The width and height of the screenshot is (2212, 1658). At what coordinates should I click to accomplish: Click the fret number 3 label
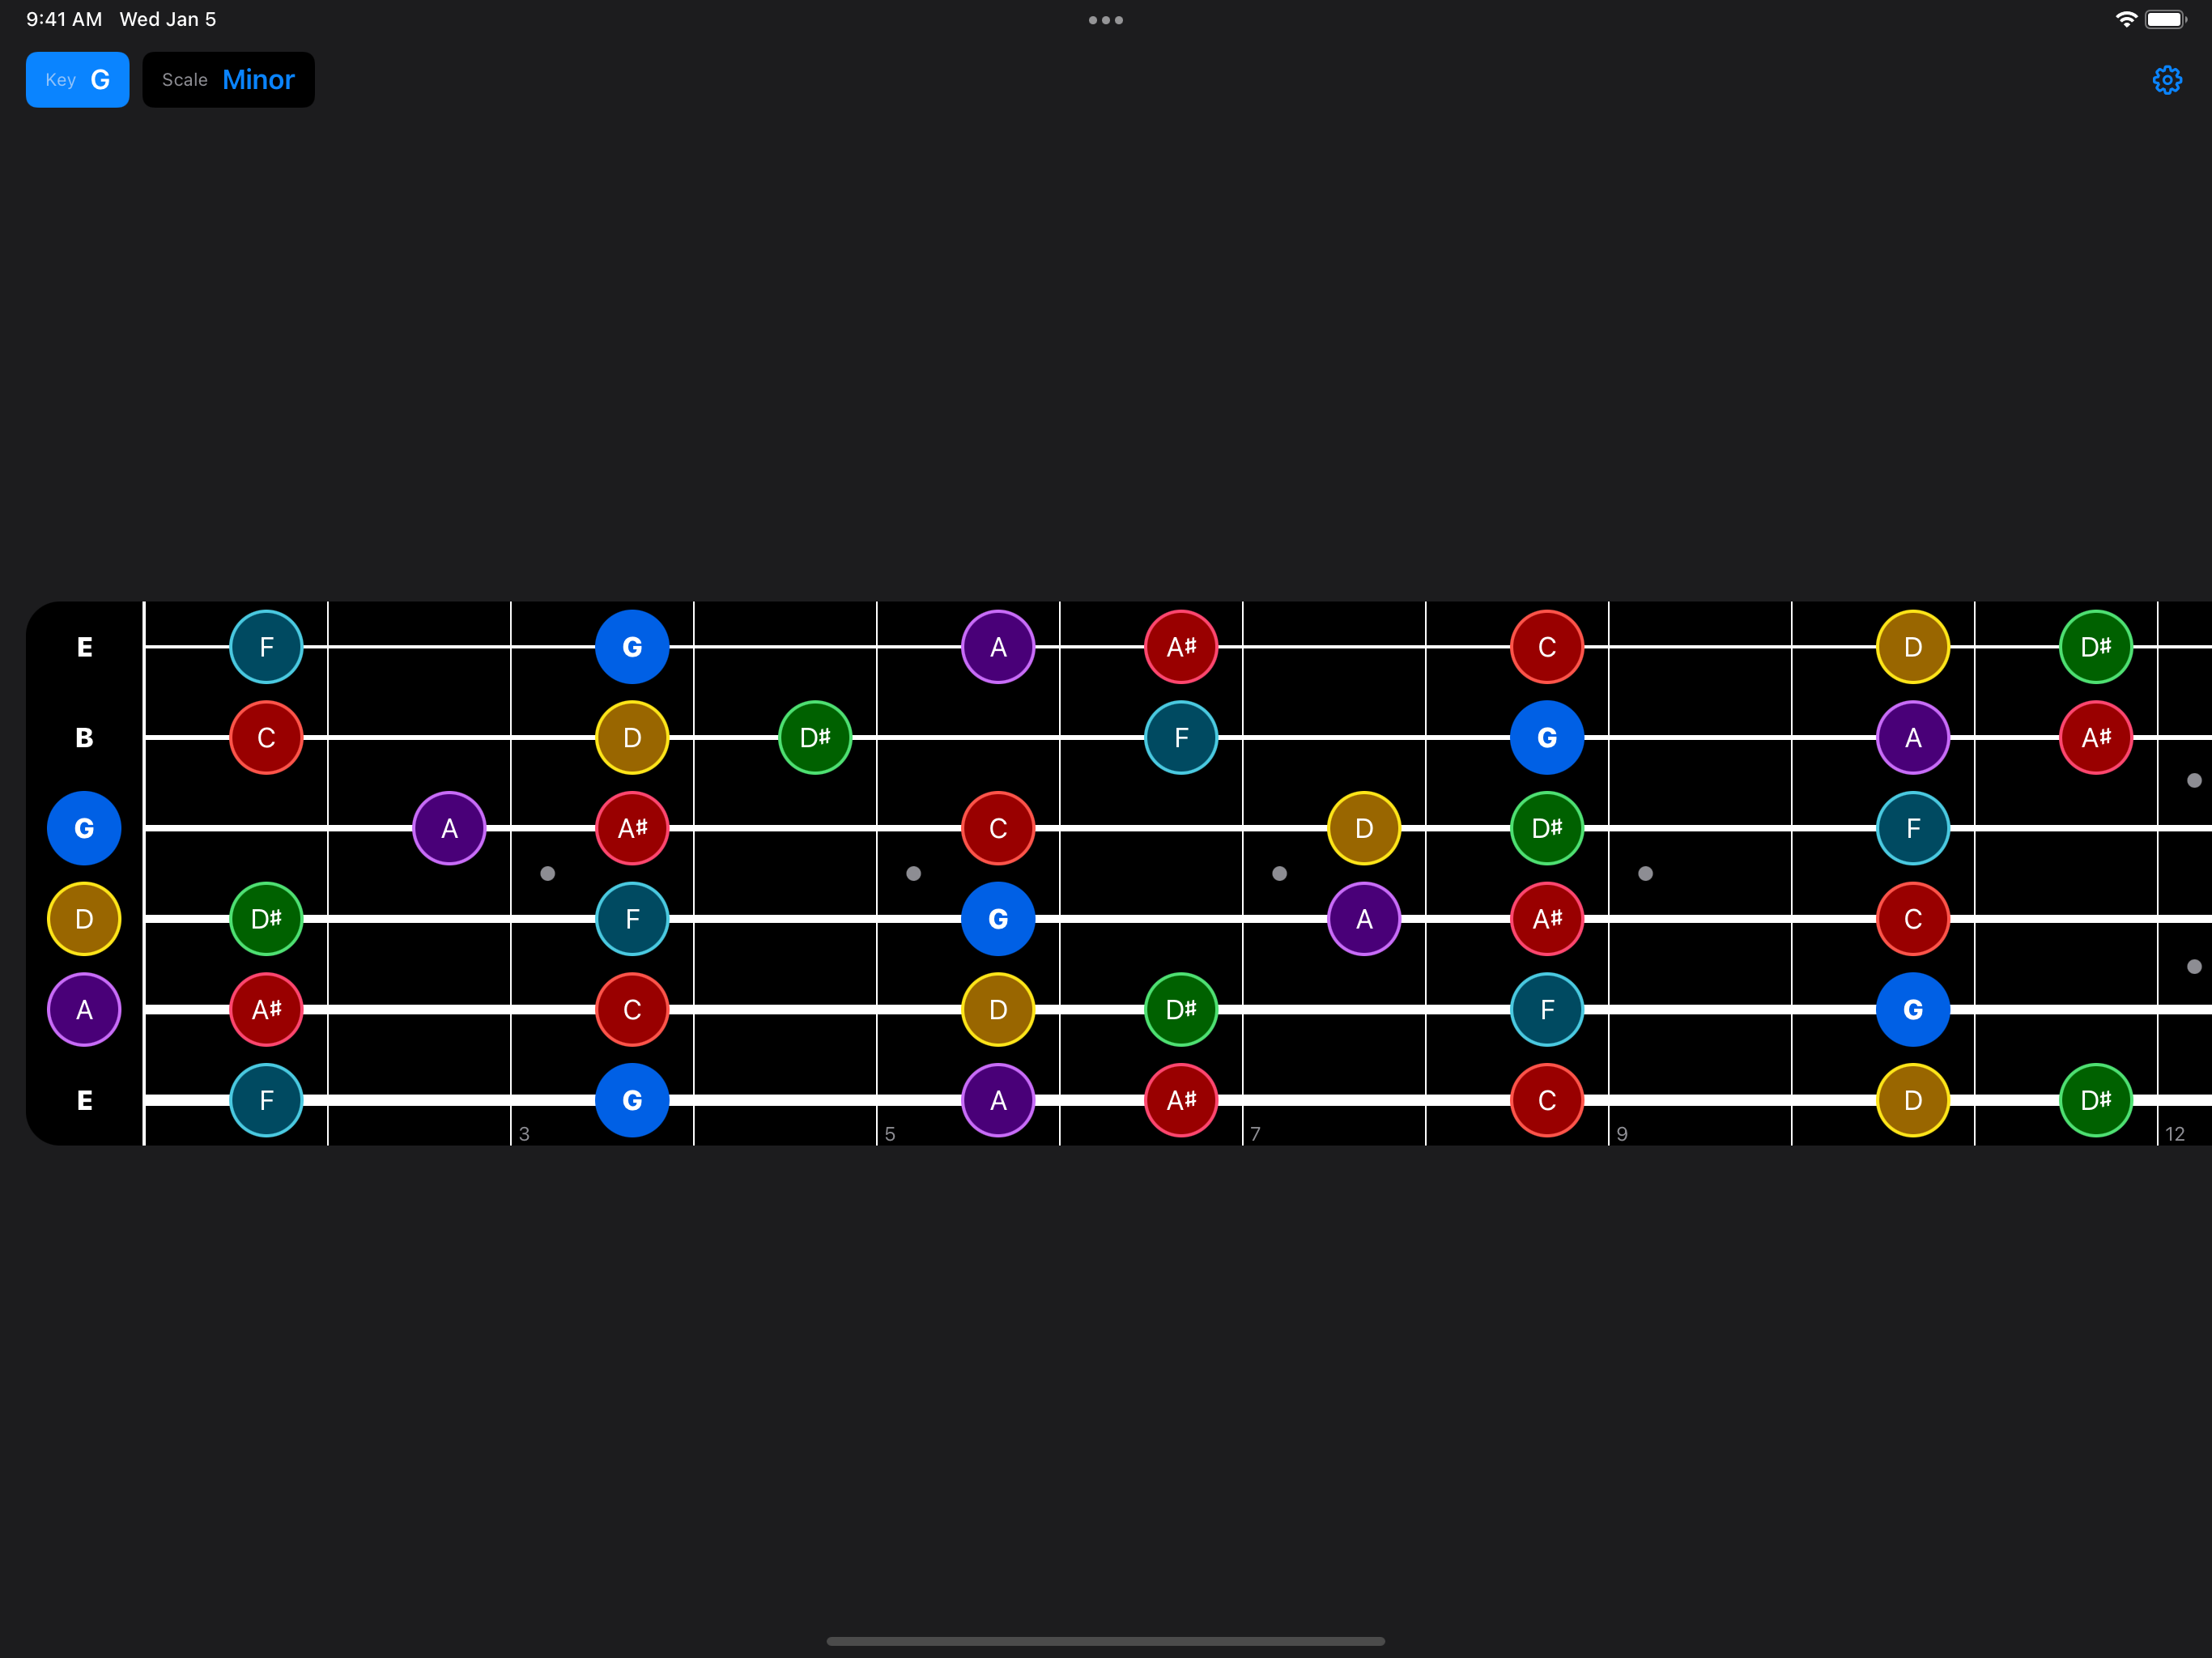[x=524, y=1134]
